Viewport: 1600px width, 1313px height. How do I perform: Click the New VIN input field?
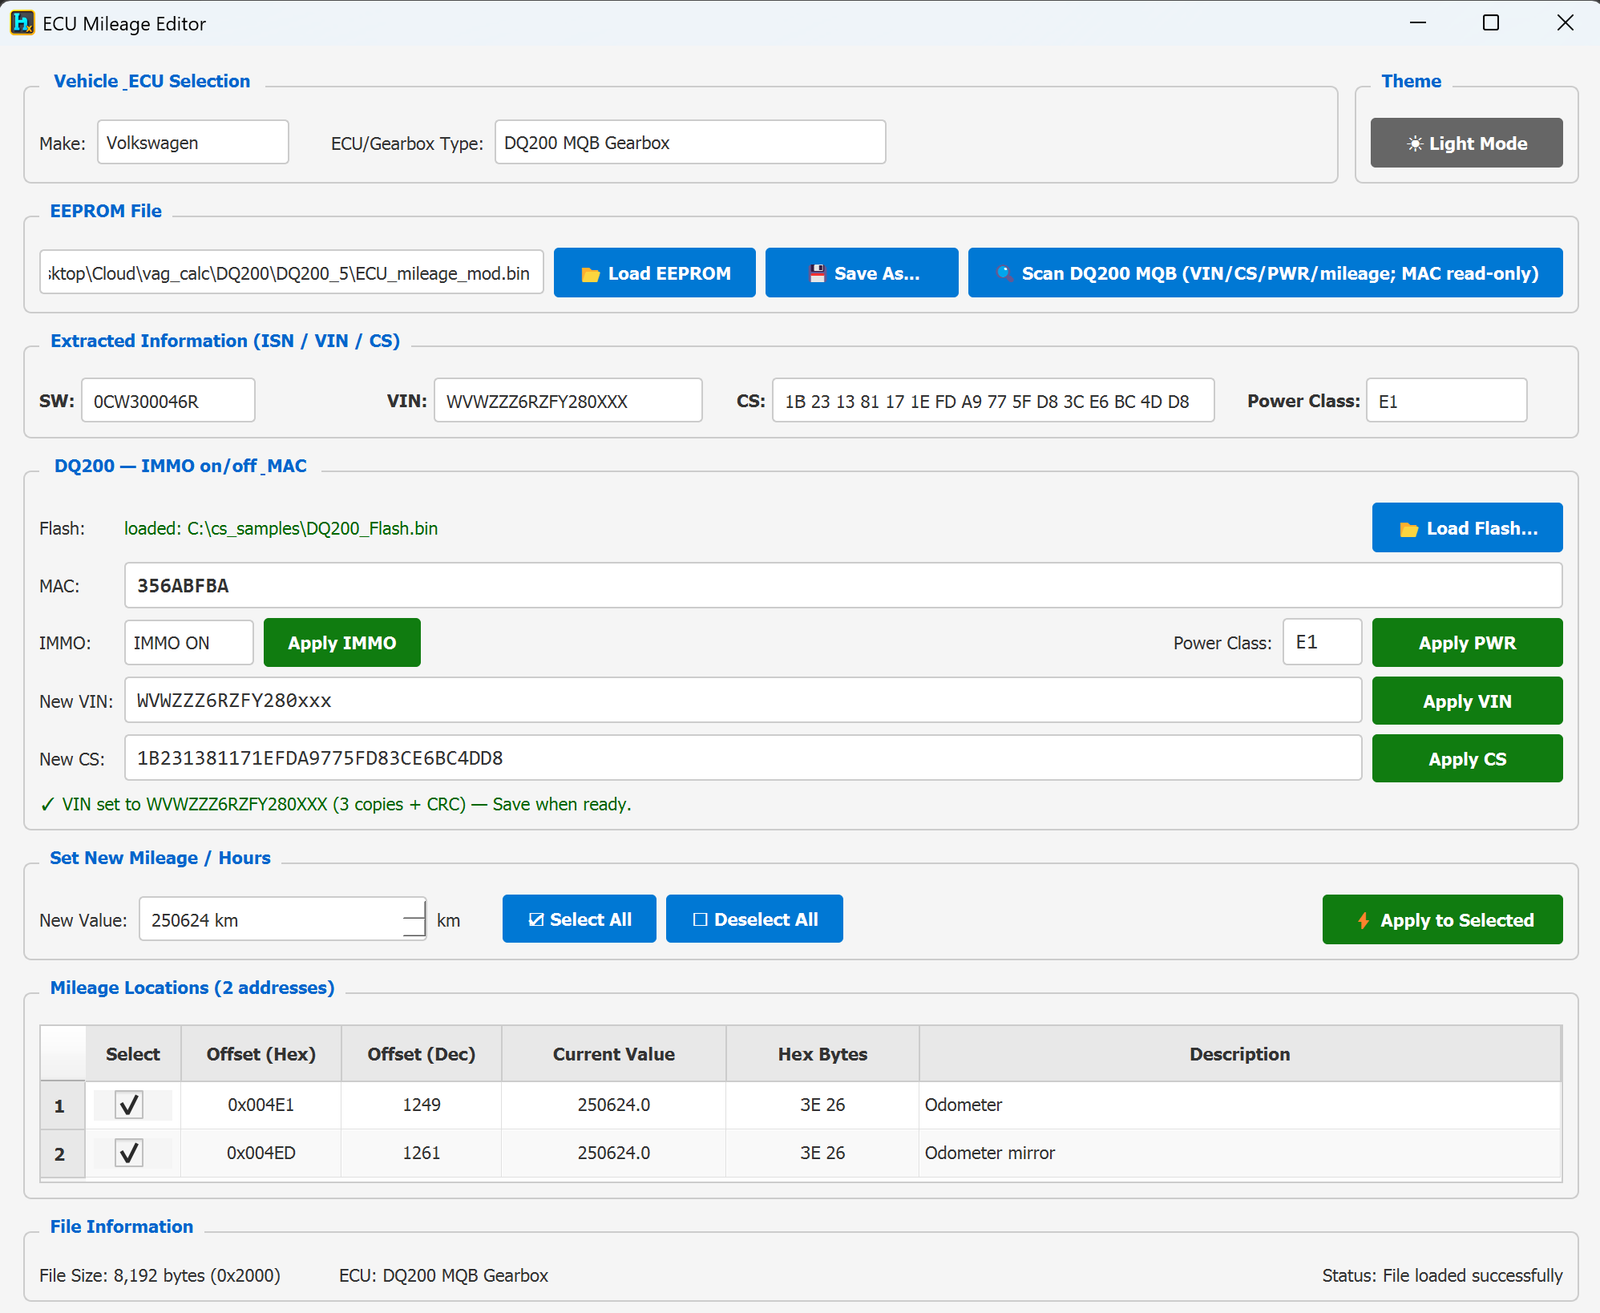[x=743, y=700]
